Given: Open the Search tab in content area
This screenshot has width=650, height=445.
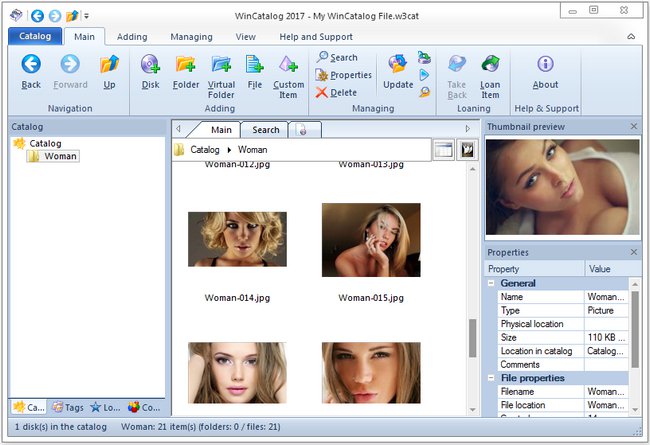Looking at the screenshot, I should [x=265, y=130].
